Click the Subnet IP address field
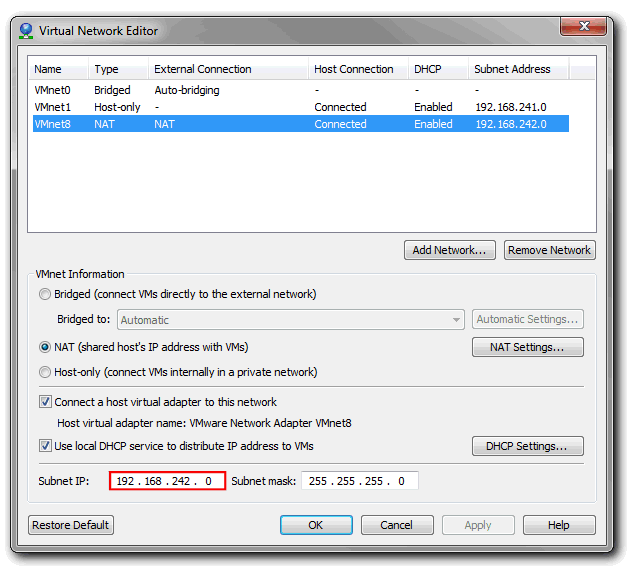 tap(167, 481)
